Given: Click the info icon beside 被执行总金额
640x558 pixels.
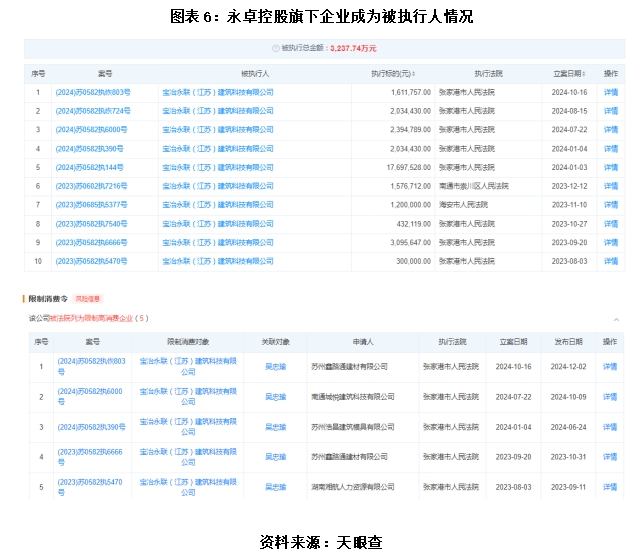Looking at the screenshot, I should click(276, 48).
